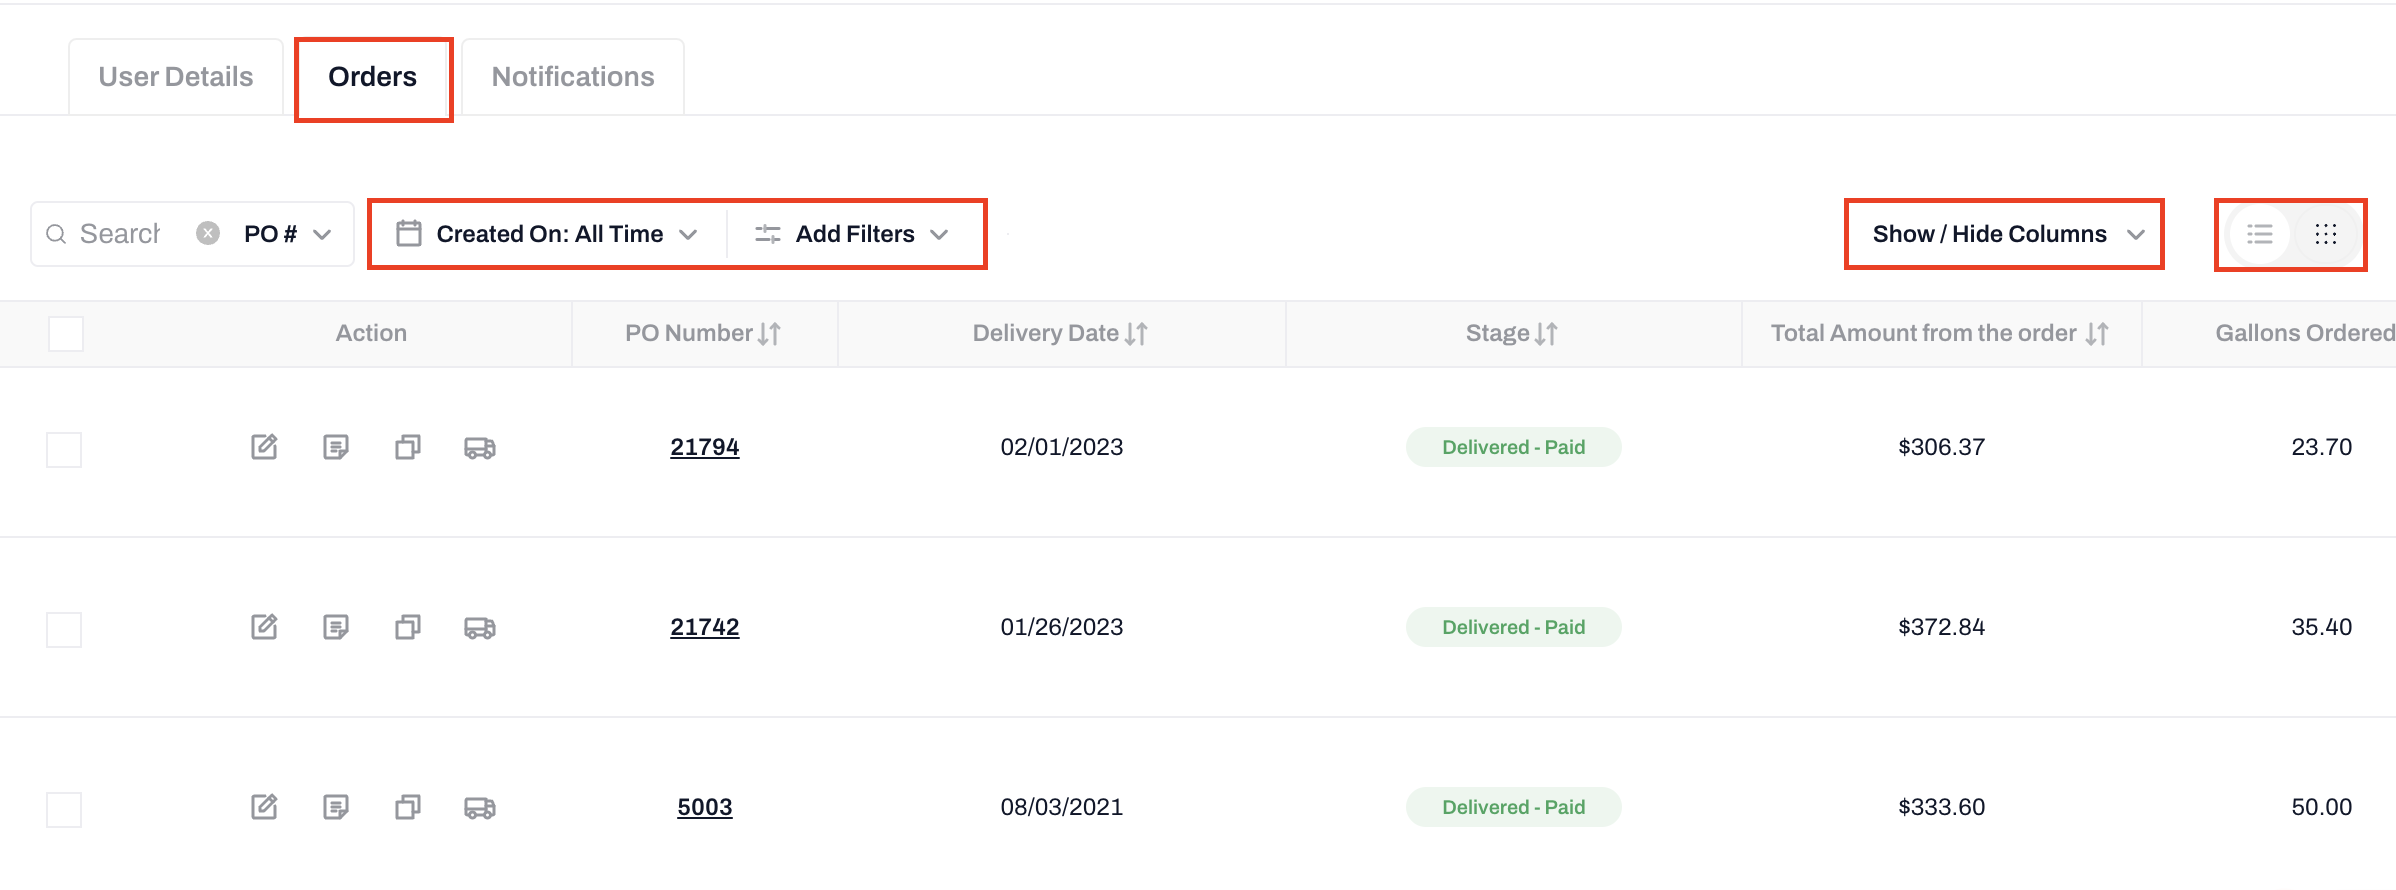This screenshot has height=890, width=2396.
Task: Expand the Created On: All Time filter
Action: 548,234
